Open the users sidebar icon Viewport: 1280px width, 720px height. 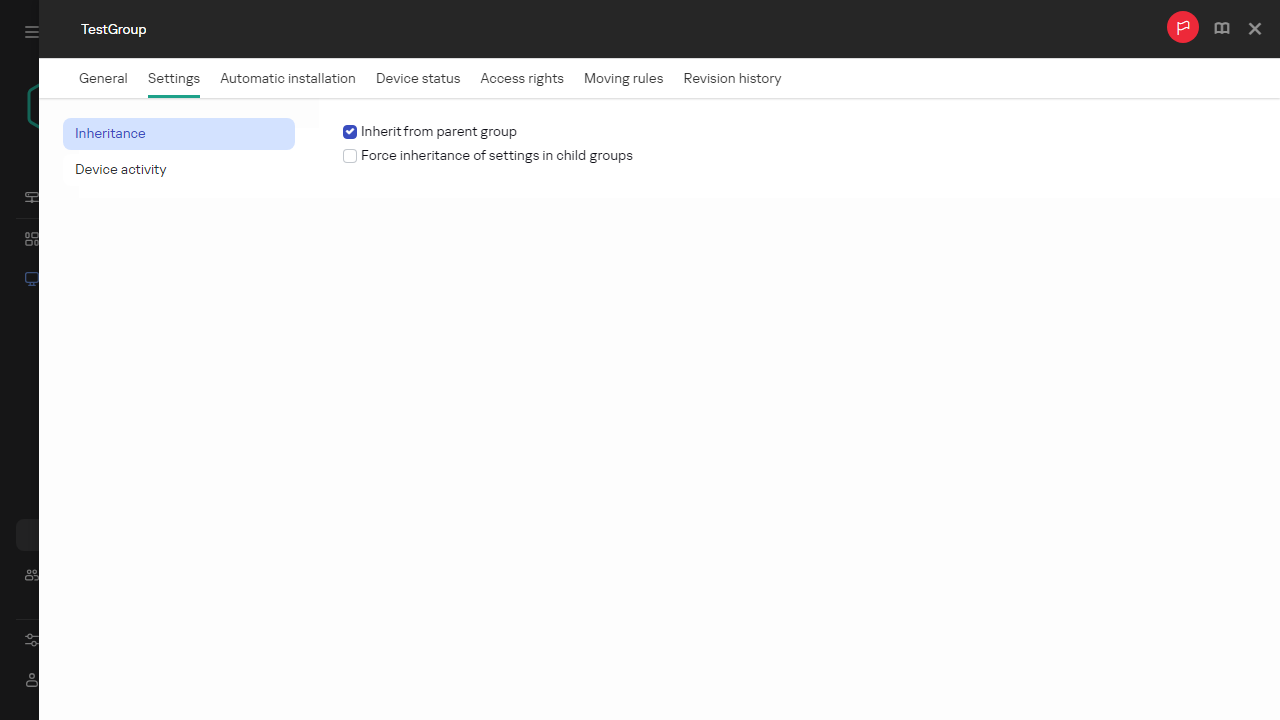32,575
